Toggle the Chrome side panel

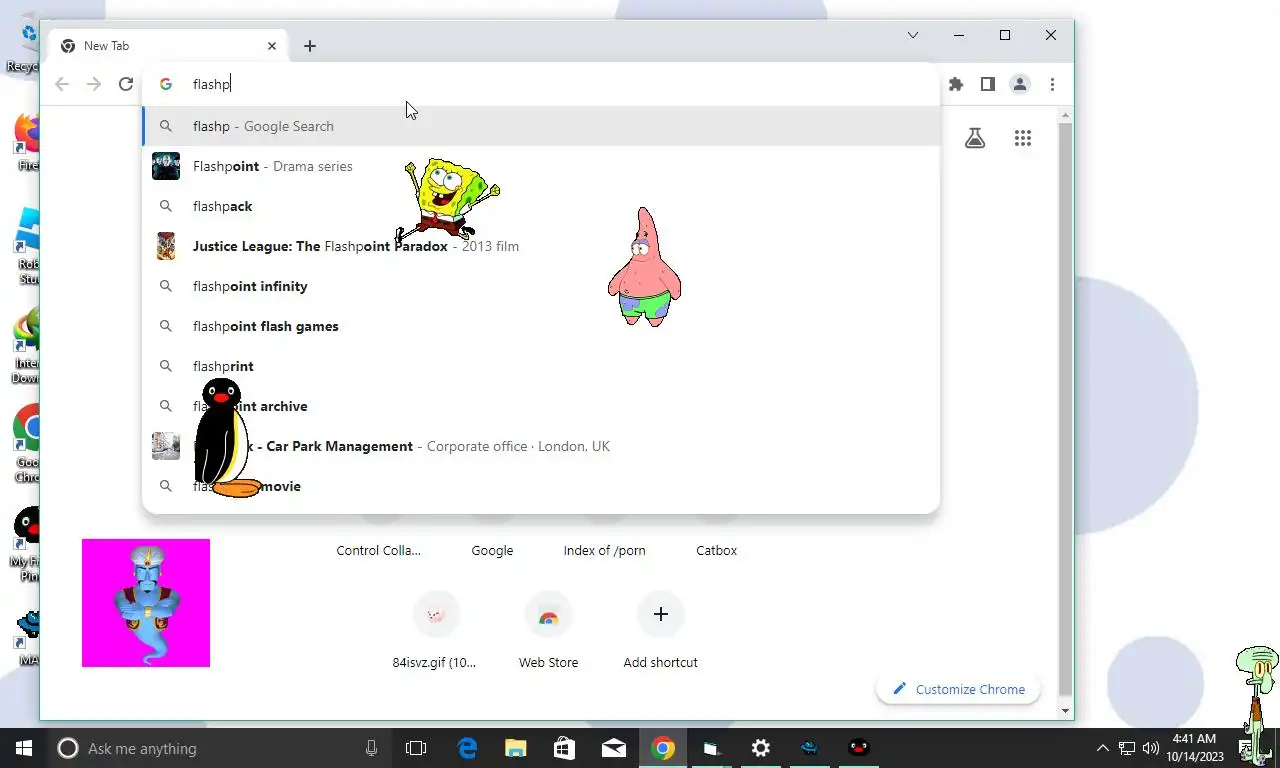point(988,84)
